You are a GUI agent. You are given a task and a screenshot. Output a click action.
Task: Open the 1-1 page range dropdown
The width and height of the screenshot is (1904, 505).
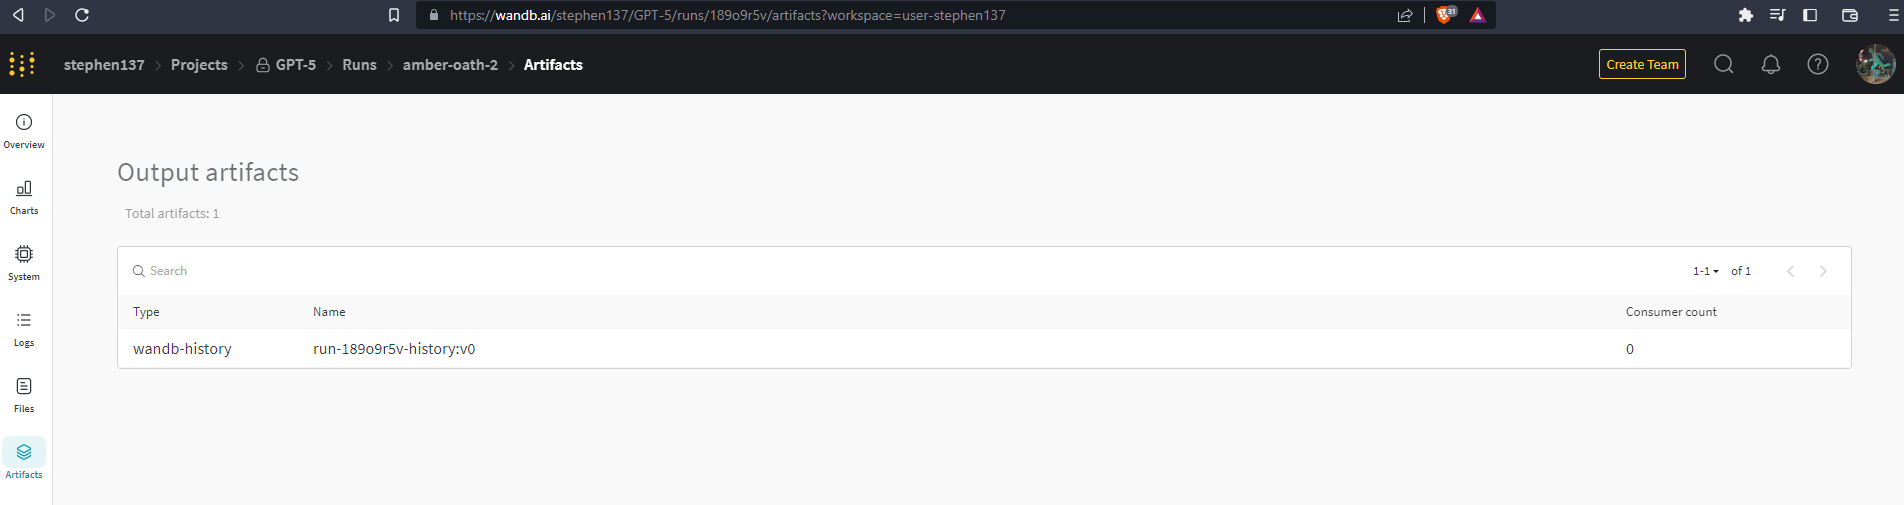[x=1705, y=271]
